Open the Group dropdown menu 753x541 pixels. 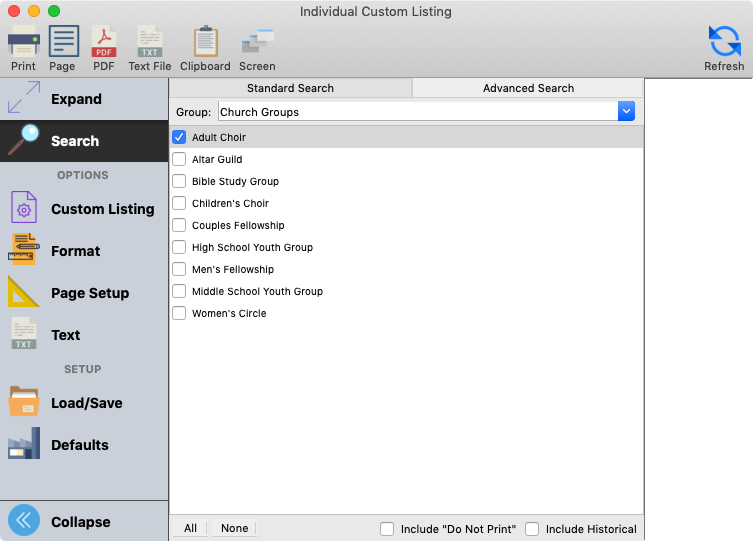pyautogui.click(x=626, y=112)
